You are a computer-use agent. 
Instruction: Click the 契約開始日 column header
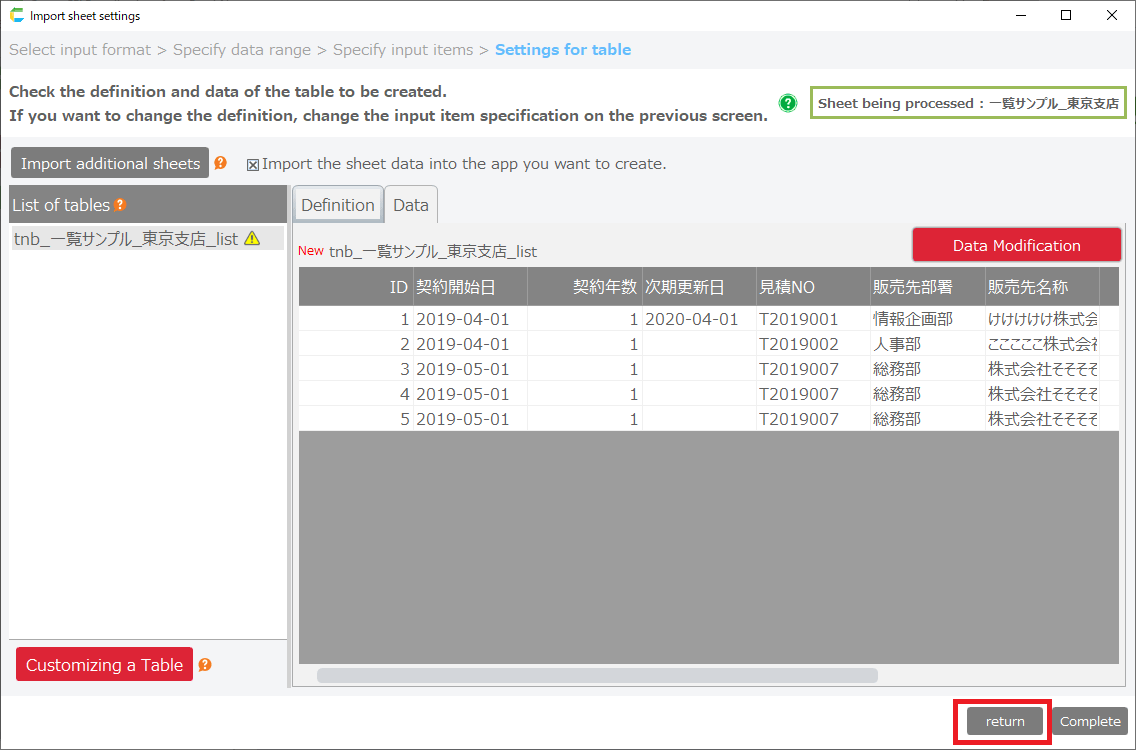pos(456,287)
